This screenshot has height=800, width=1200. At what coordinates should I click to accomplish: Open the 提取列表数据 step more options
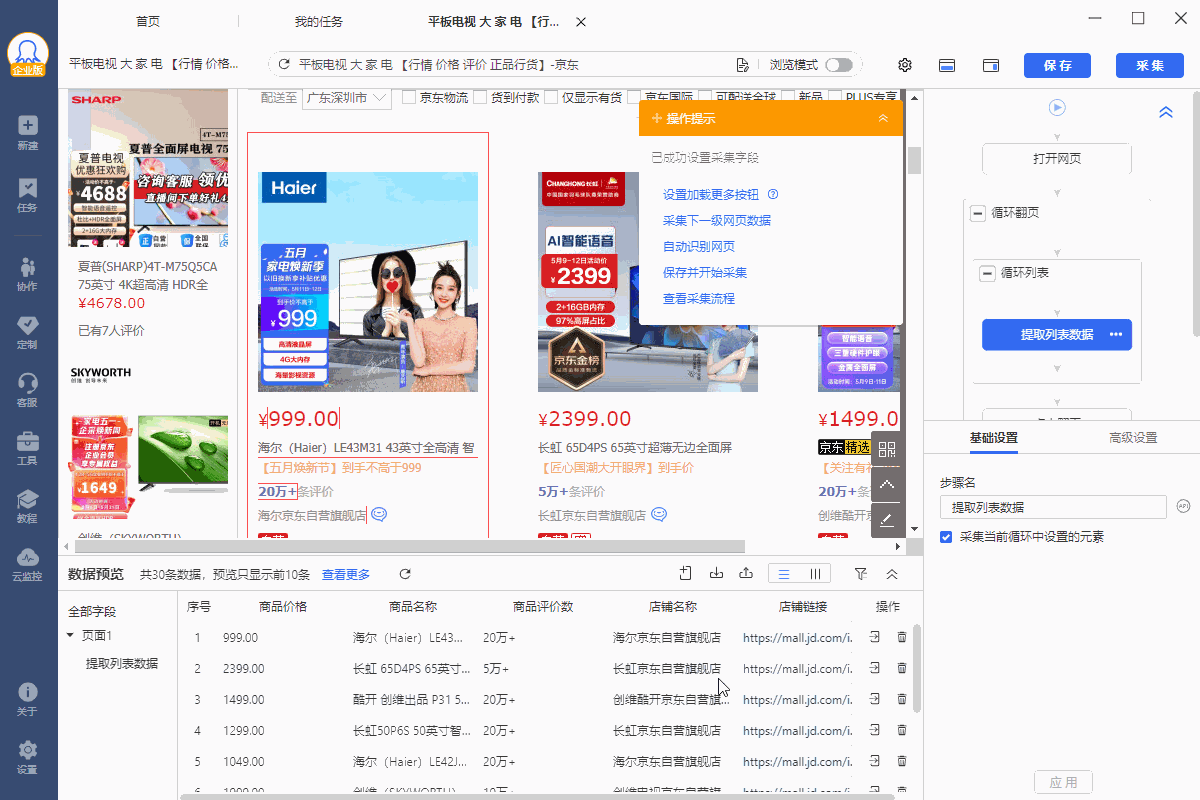click(1116, 334)
